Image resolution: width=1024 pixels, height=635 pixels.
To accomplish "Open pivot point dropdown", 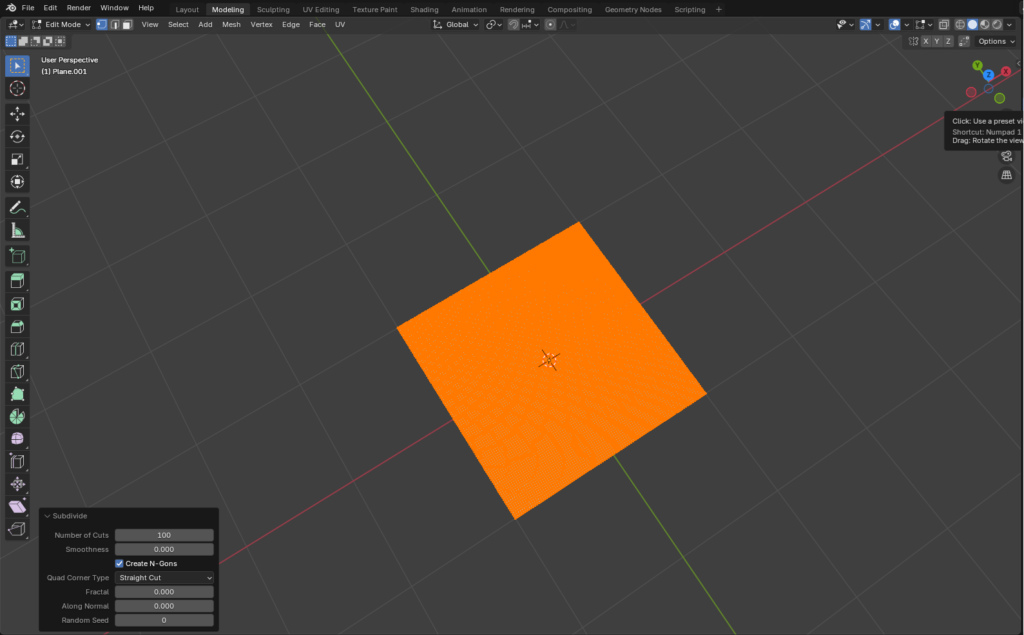I will [x=494, y=24].
